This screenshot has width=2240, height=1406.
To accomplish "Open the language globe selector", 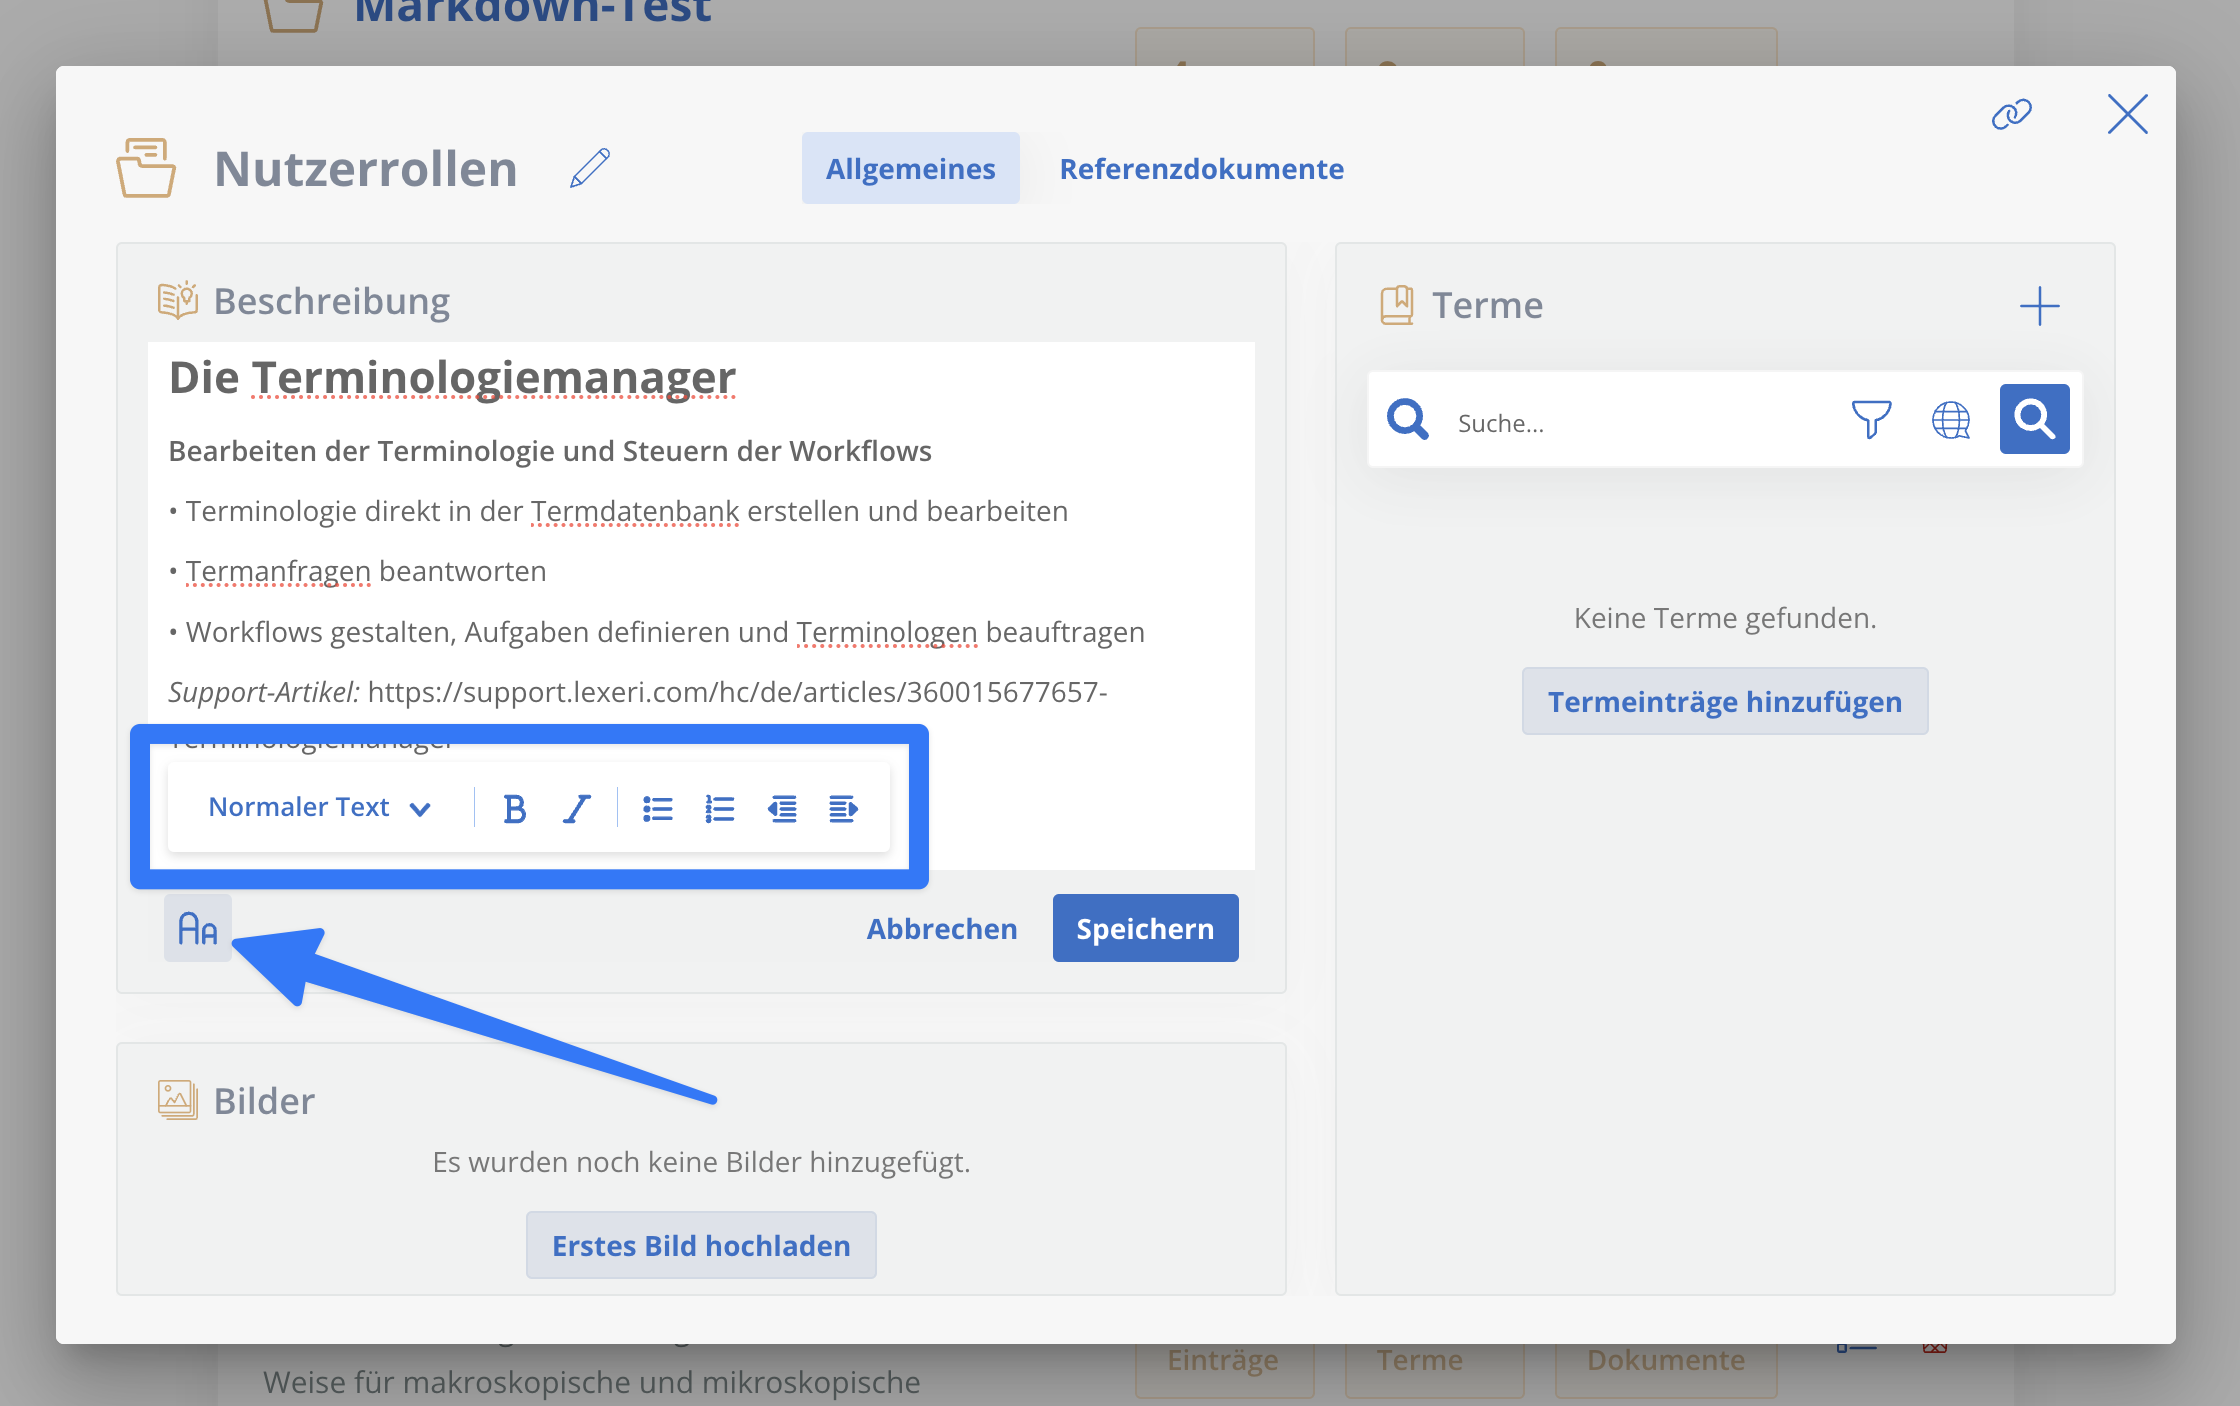I will (x=1951, y=420).
